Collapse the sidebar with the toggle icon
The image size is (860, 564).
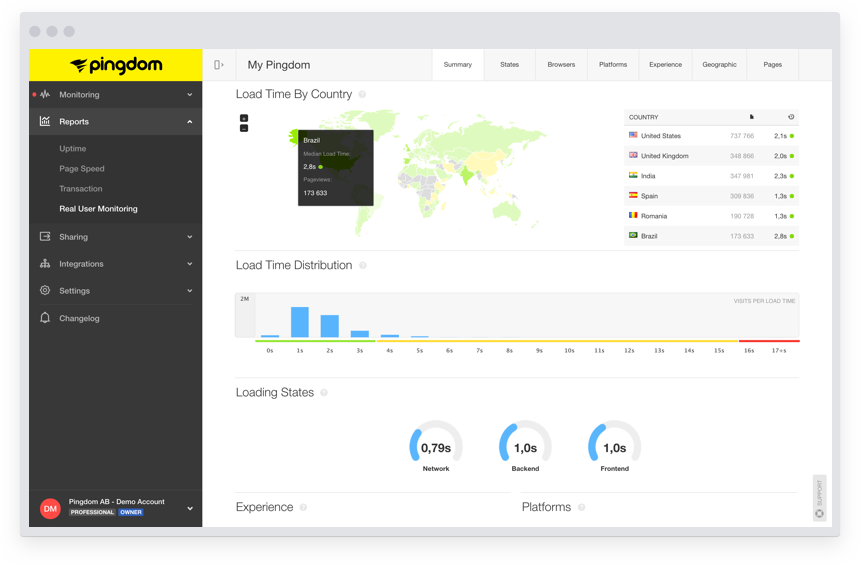pyautogui.click(x=218, y=65)
